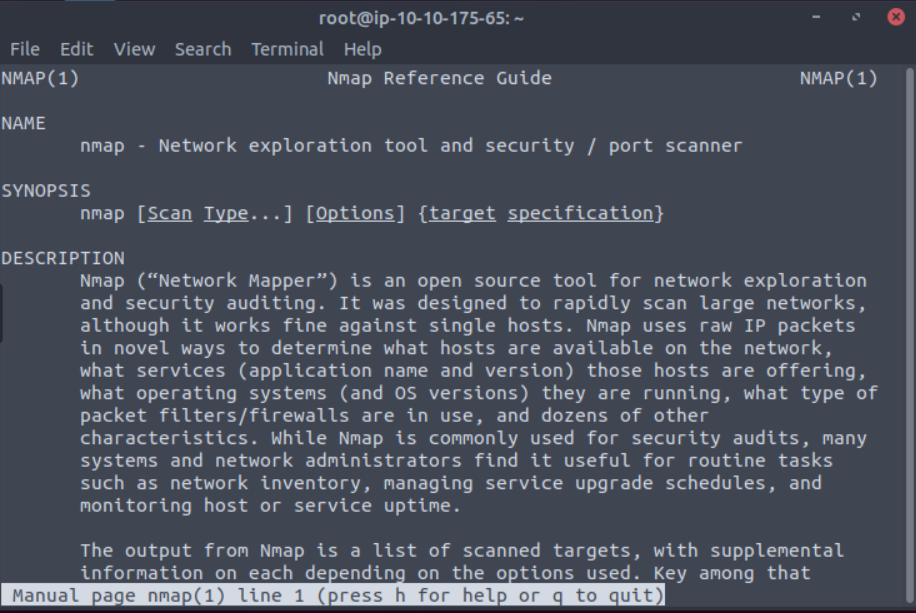
Task: Click the underlined Scan word in synopsis
Action: [169, 214]
